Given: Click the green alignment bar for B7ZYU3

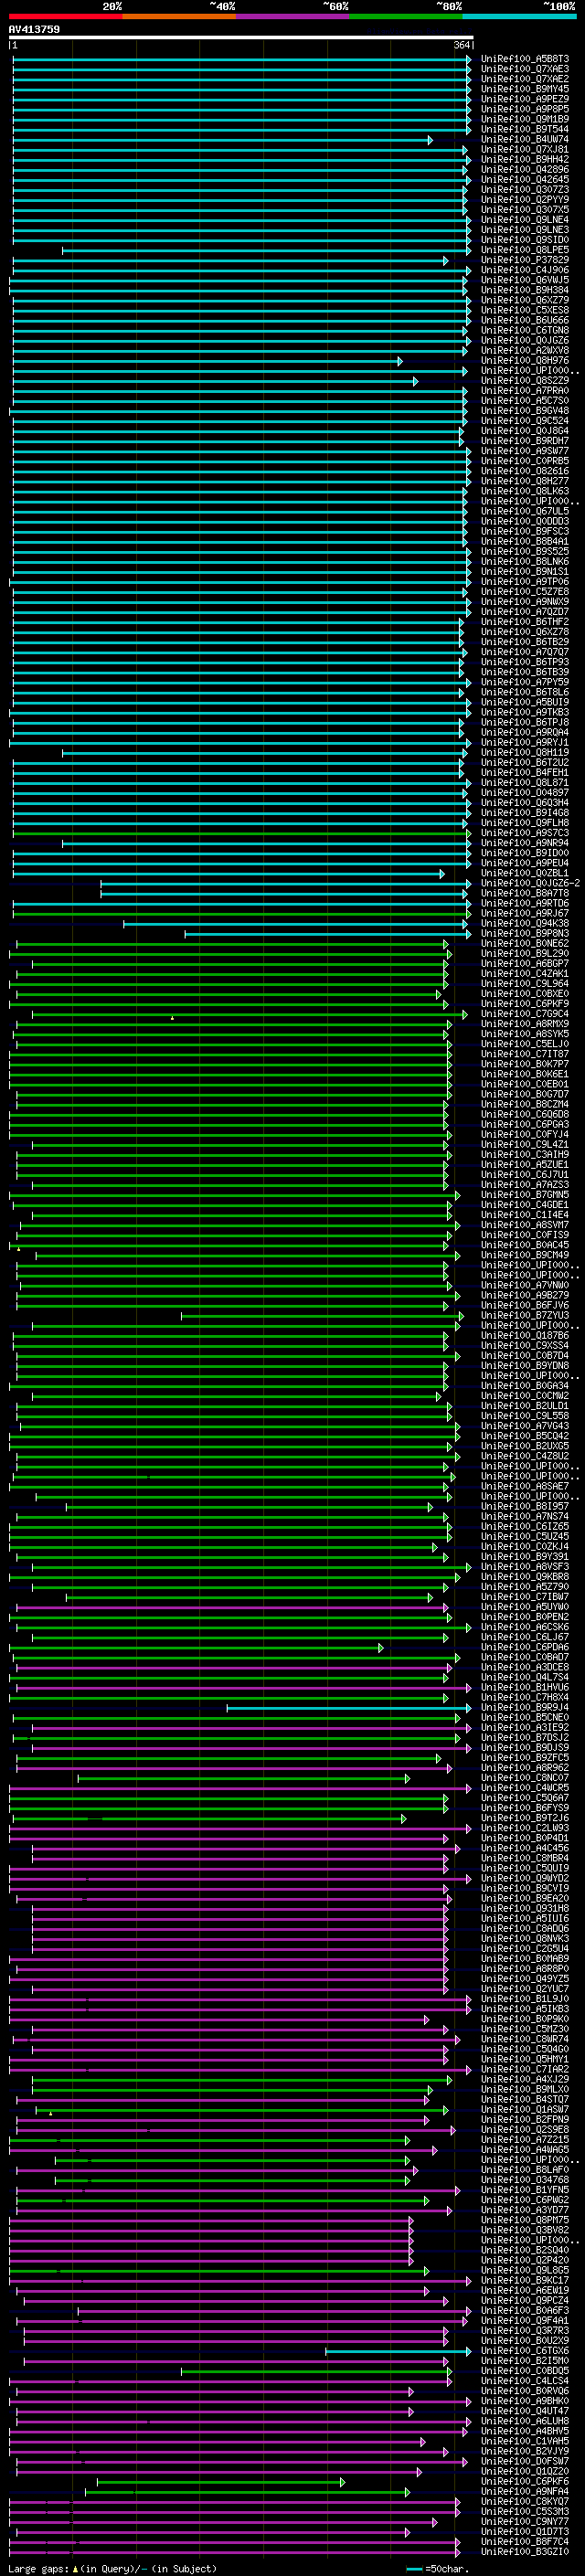Looking at the screenshot, I should (322, 1316).
